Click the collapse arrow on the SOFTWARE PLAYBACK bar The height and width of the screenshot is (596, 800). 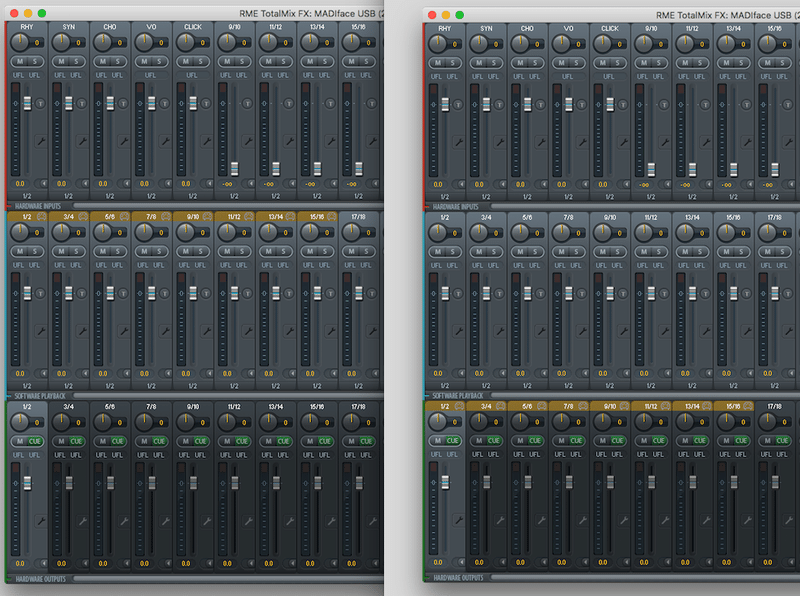(x=8, y=395)
